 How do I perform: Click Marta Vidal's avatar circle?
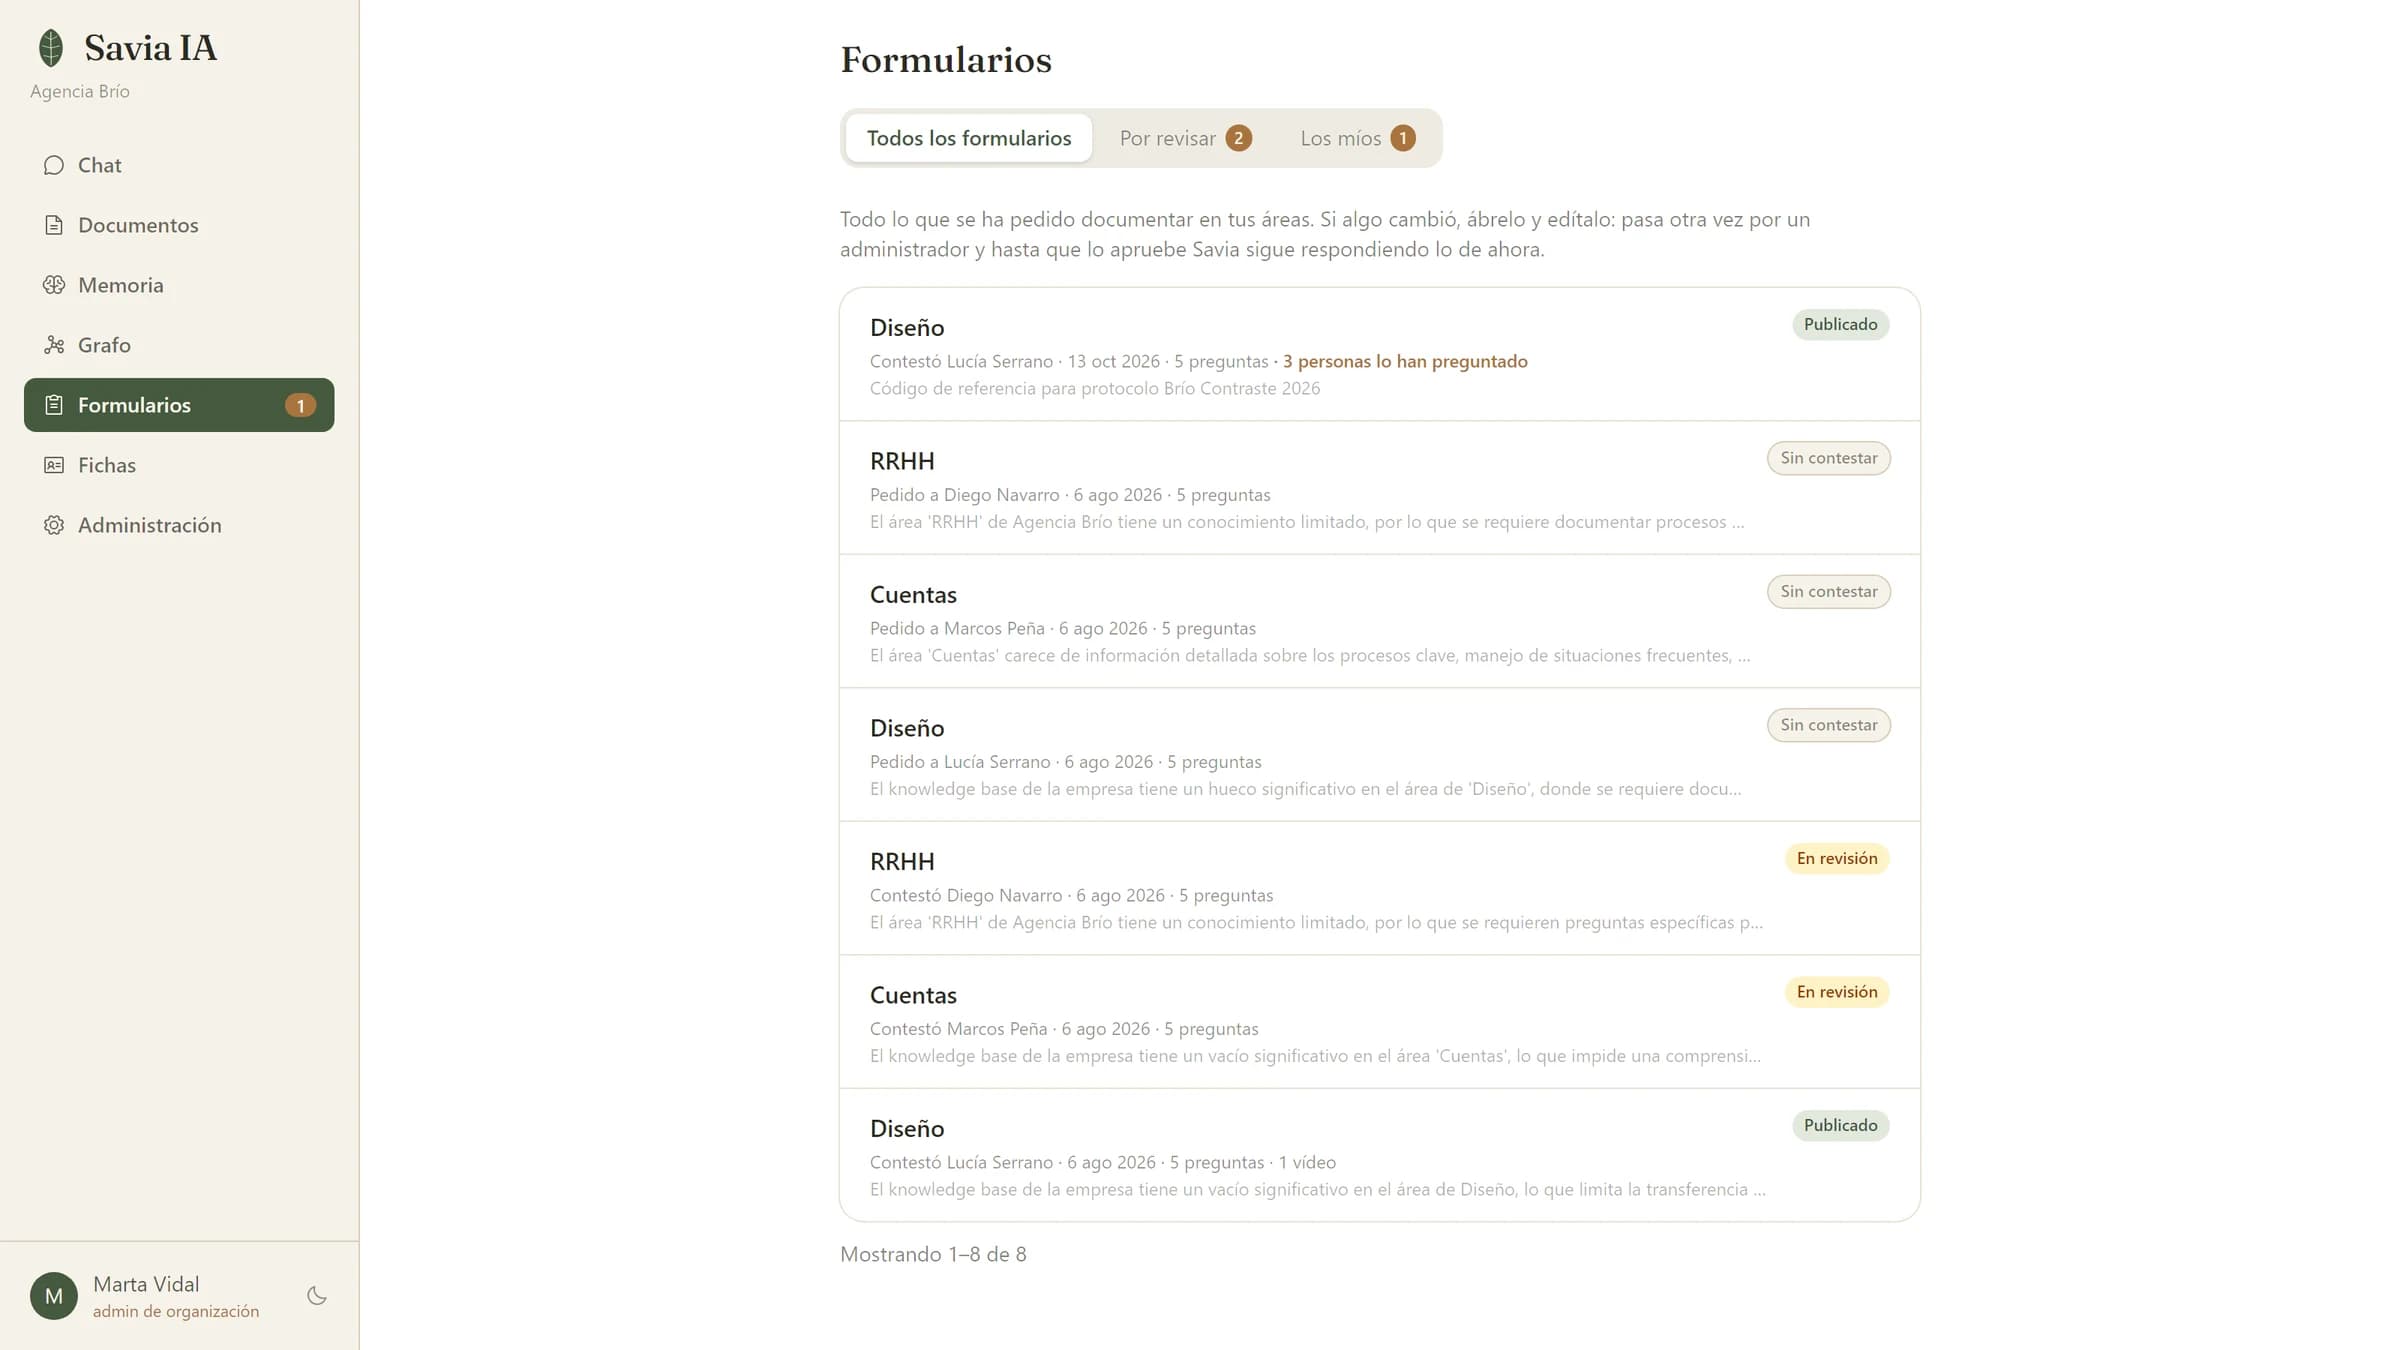point(54,1296)
